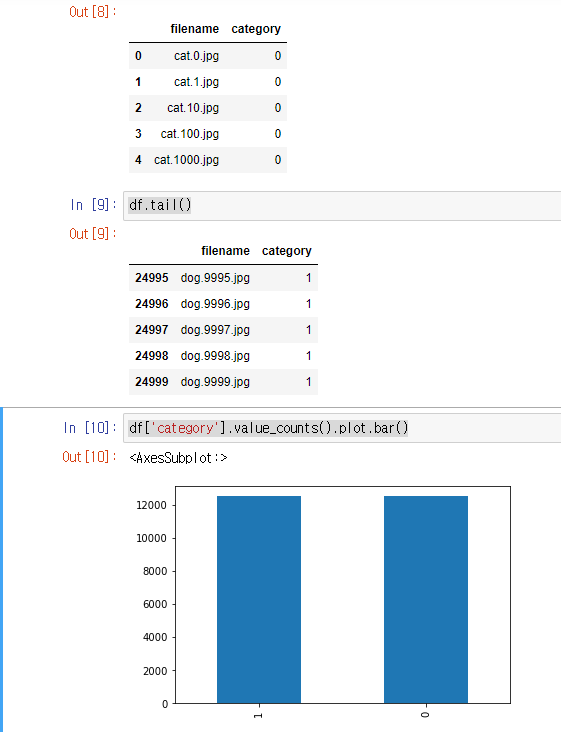This screenshot has height=732, width=561.
Task: Click the cat.100.jpg filename cell
Action: 189,134
